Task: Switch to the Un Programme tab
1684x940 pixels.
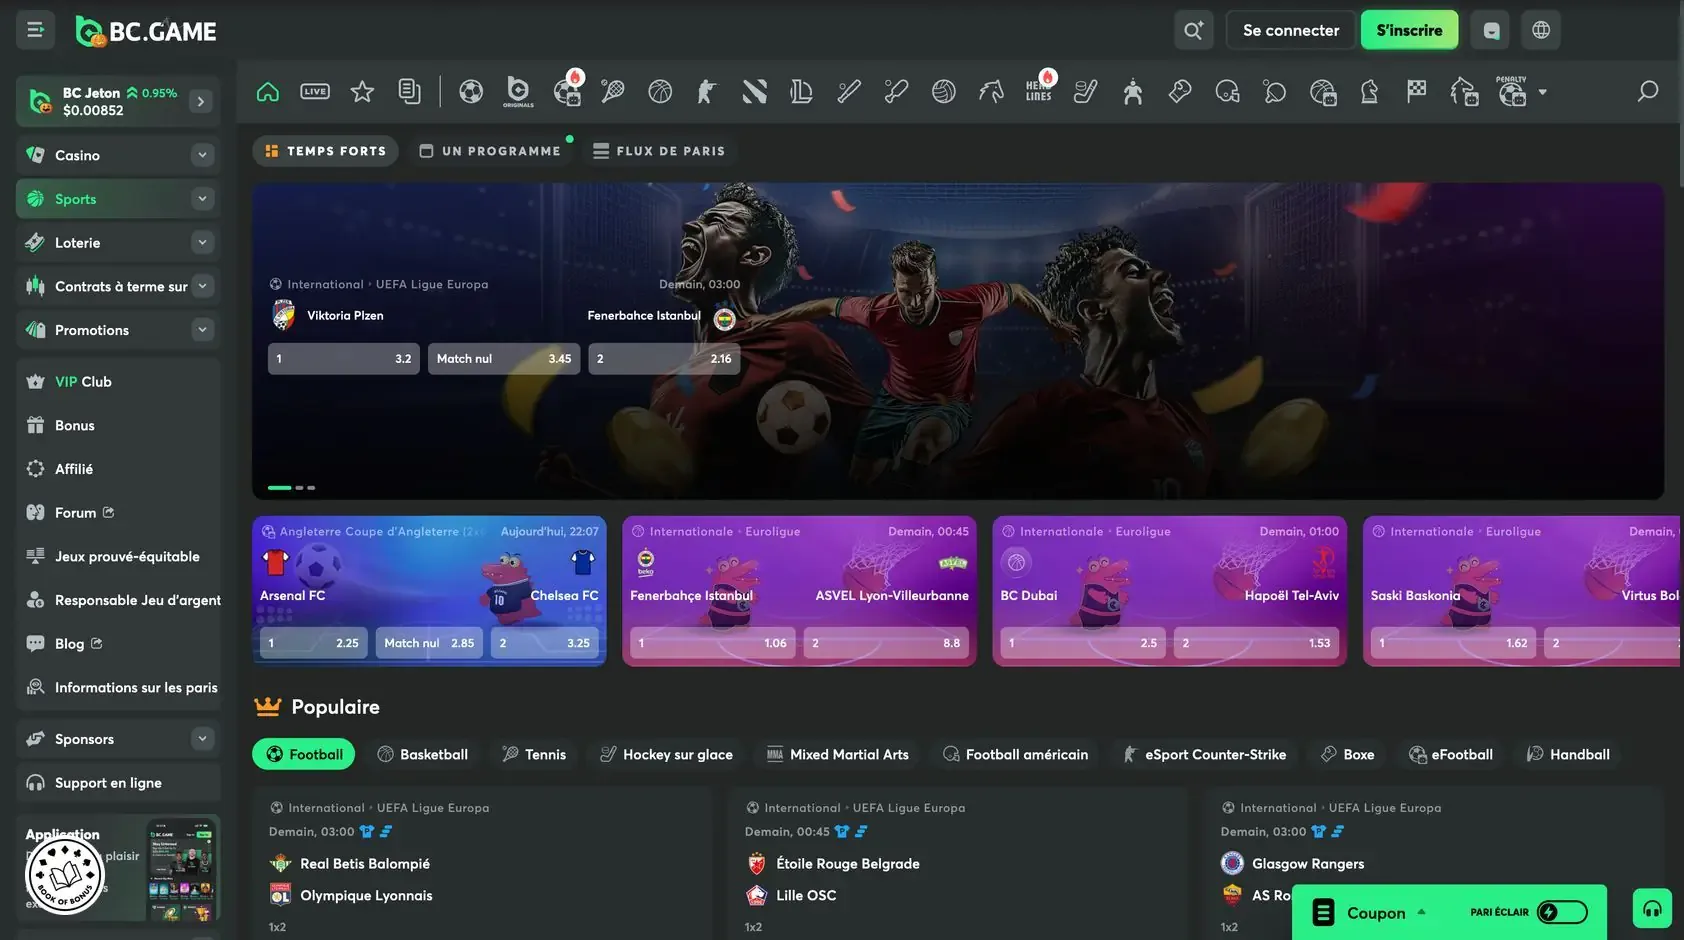Action: tap(490, 151)
